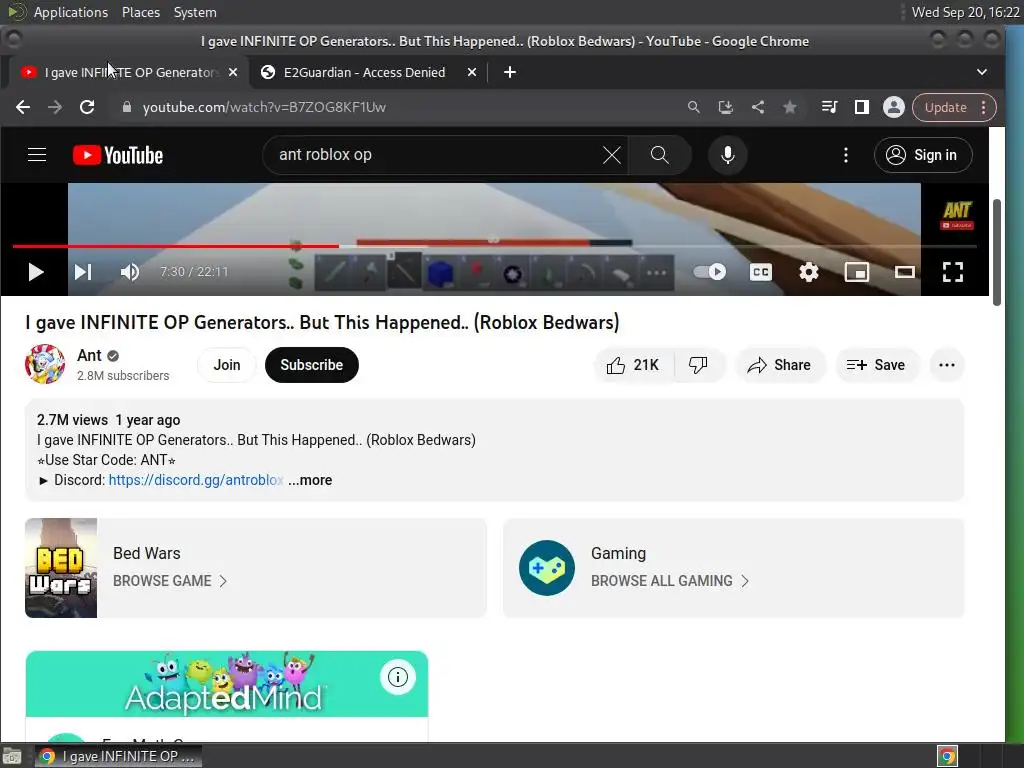Enter full screen mode
Viewport: 1024px width, 768px height.
pos(953,272)
